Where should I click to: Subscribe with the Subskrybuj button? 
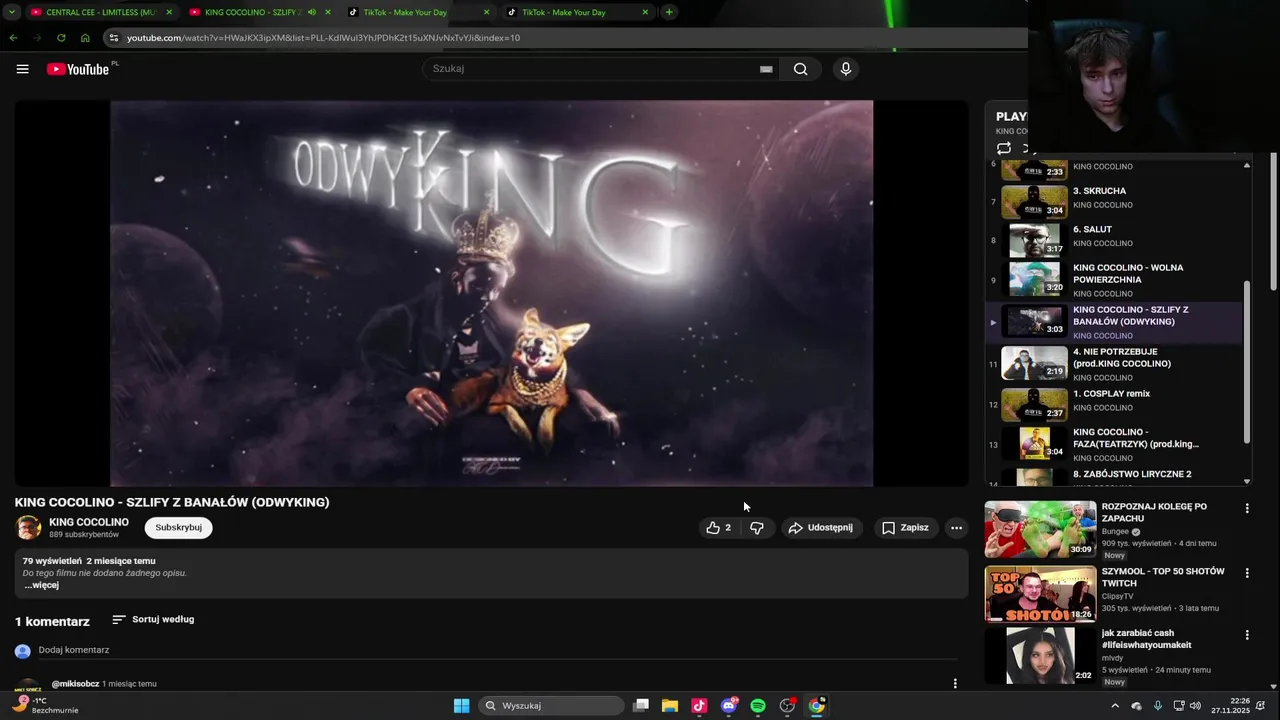178,528
